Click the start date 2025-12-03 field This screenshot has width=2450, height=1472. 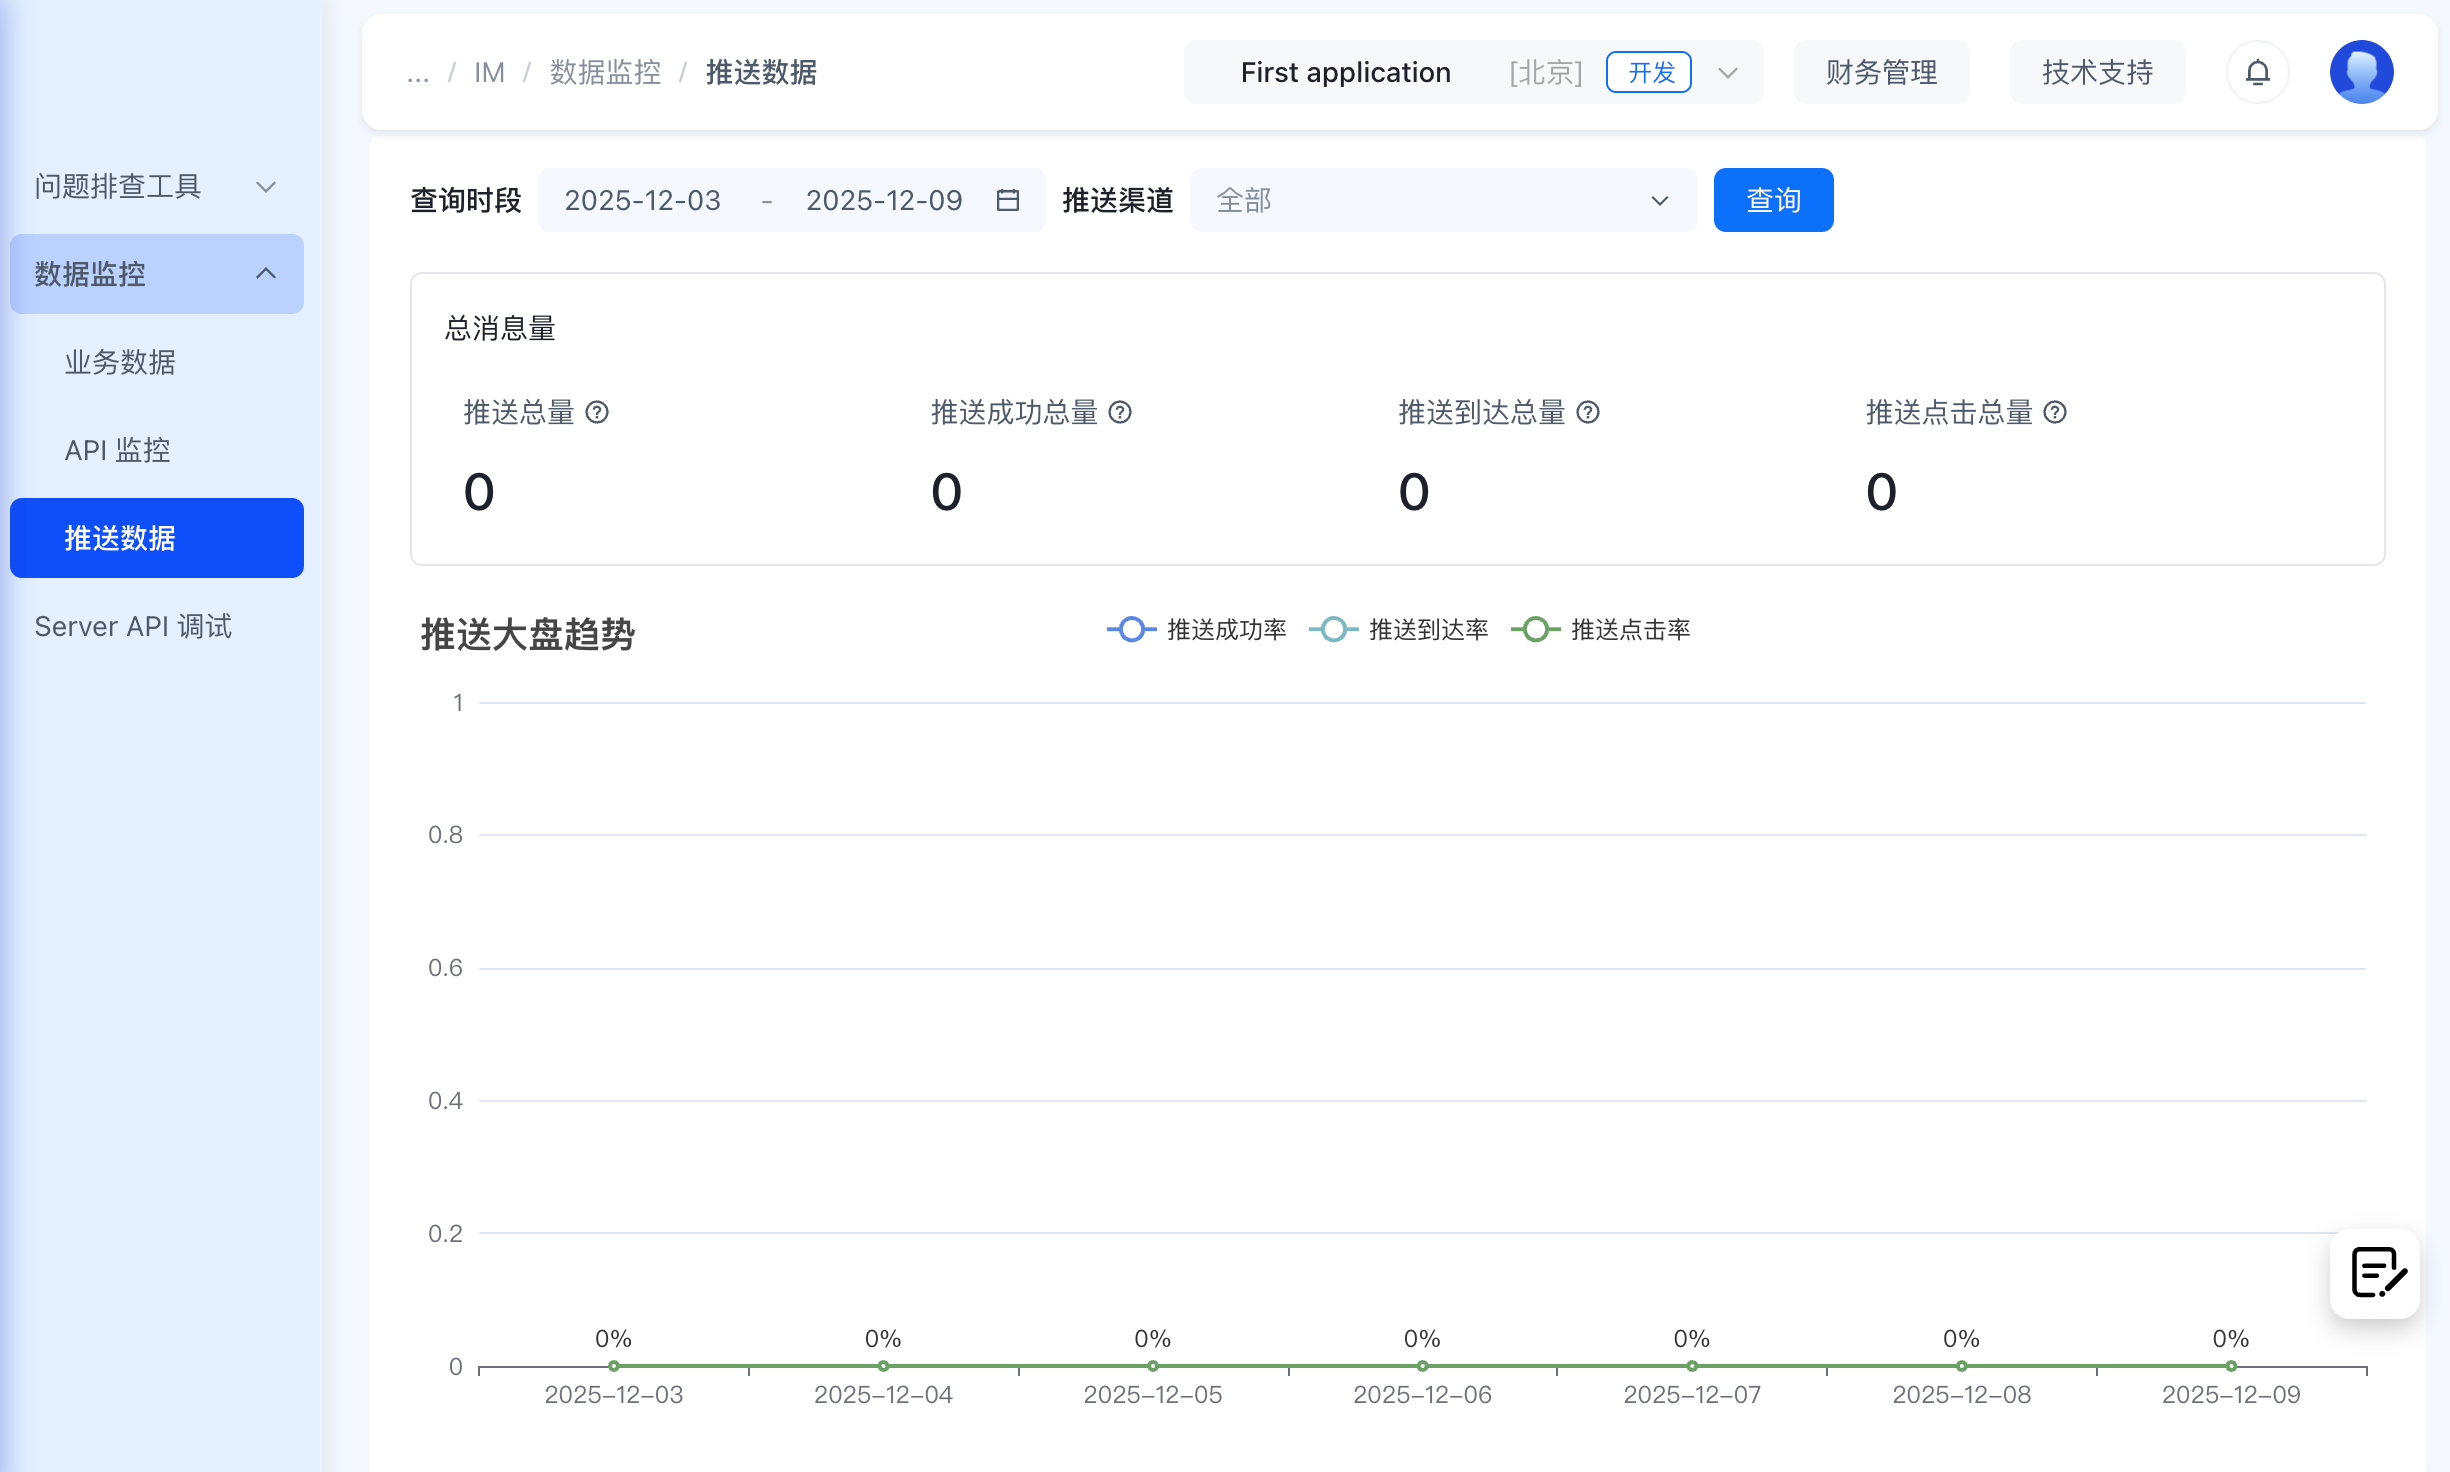click(x=643, y=200)
